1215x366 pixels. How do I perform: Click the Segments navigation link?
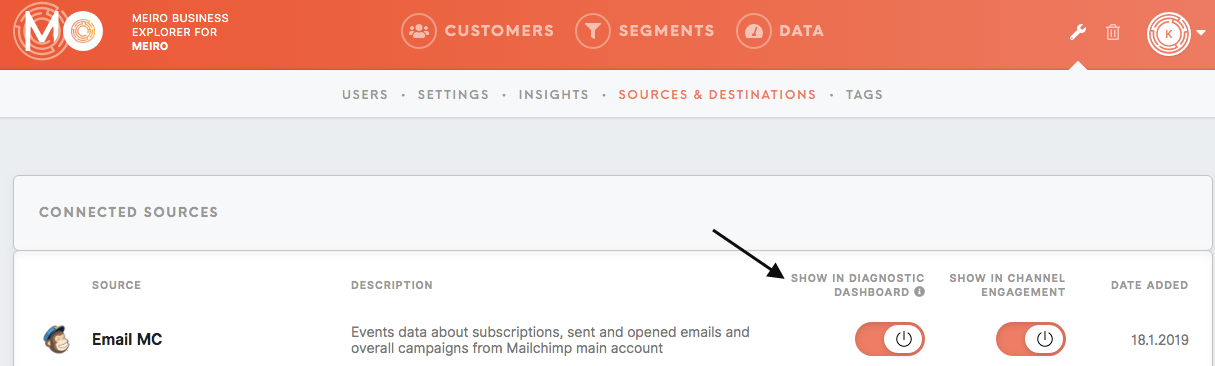667,31
